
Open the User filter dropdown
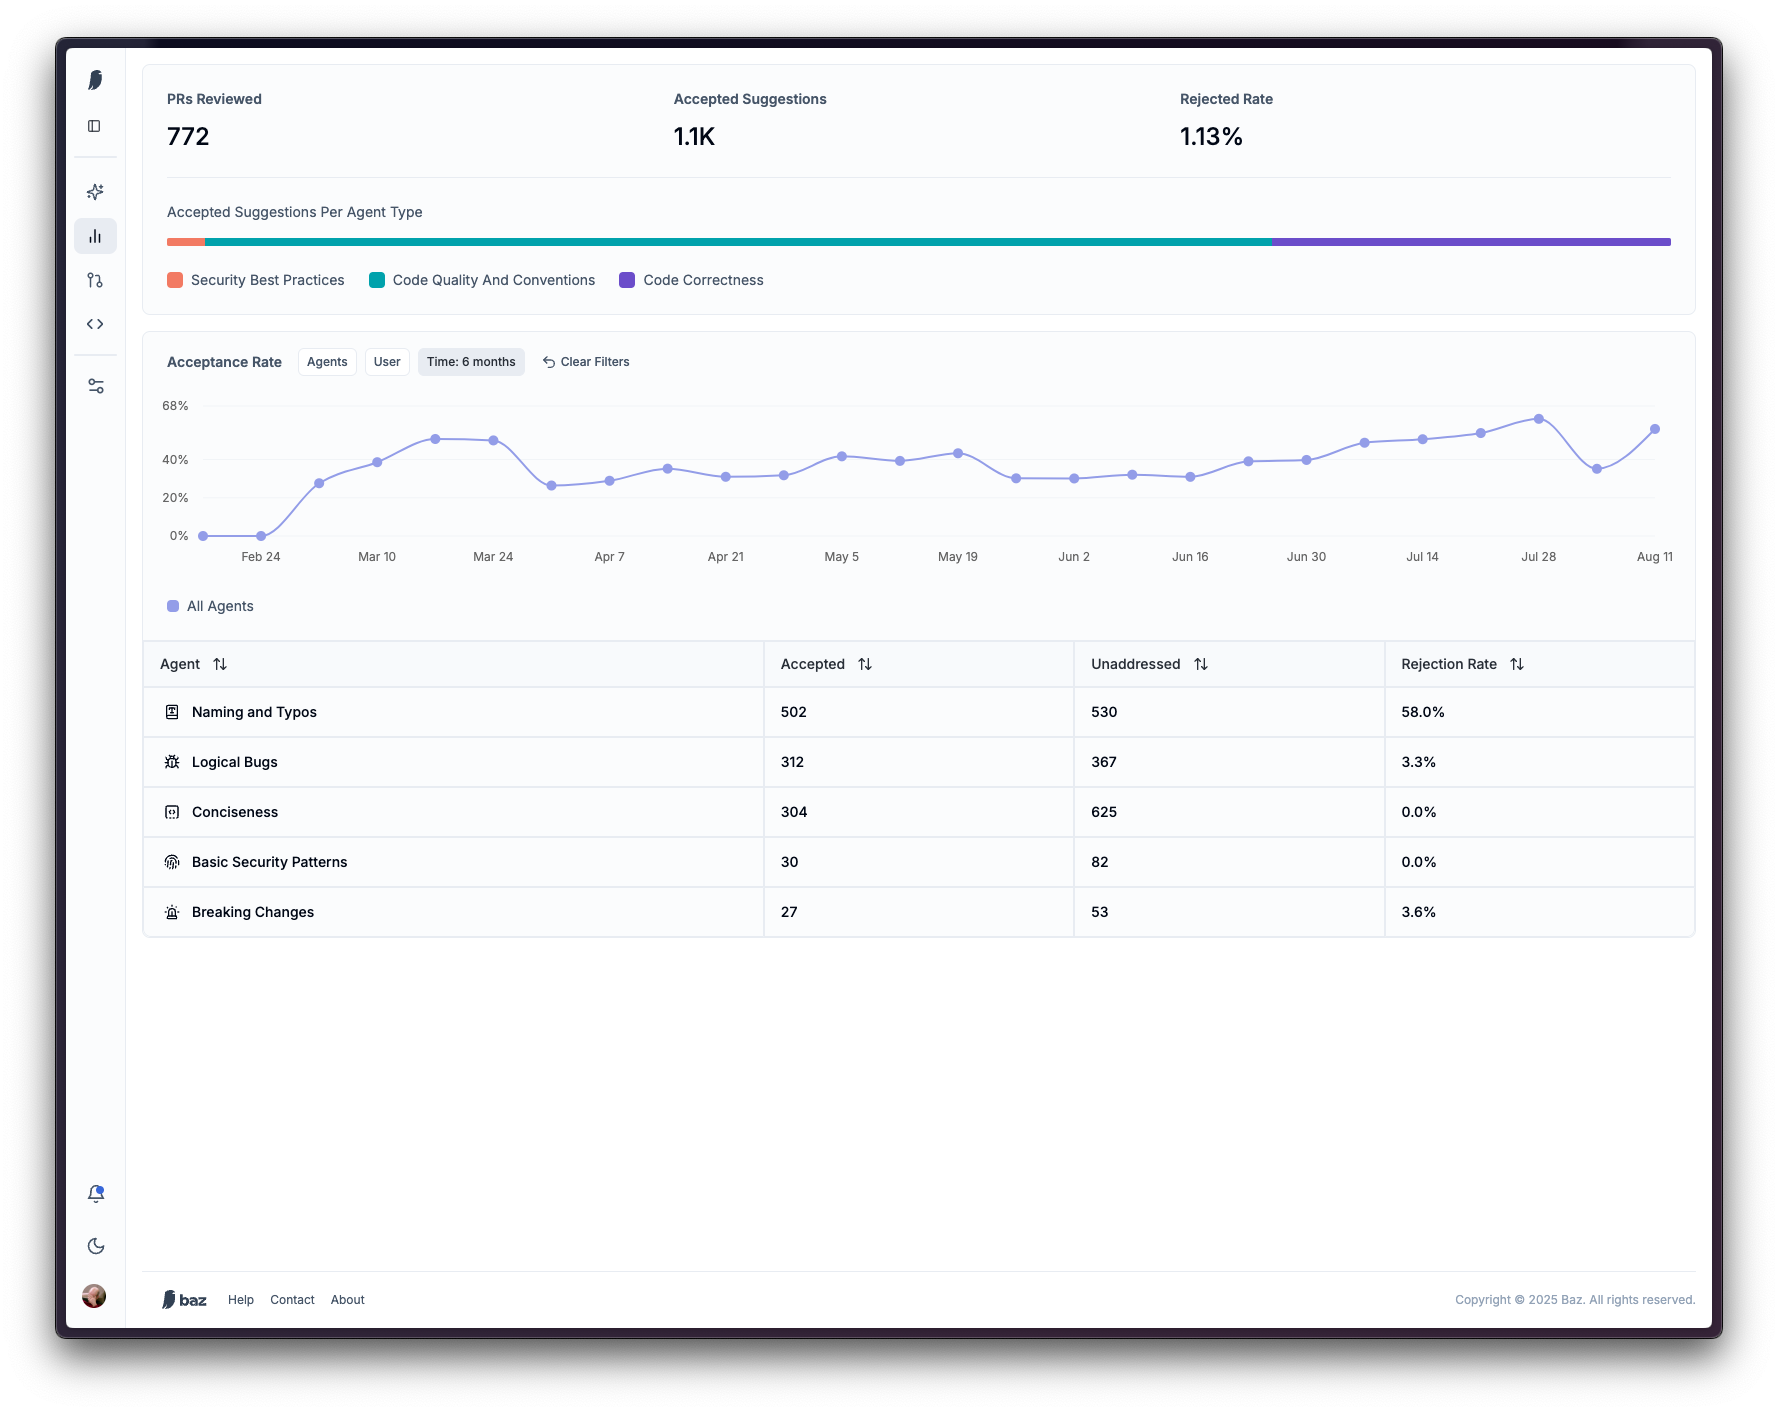click(x=387, y=362)
